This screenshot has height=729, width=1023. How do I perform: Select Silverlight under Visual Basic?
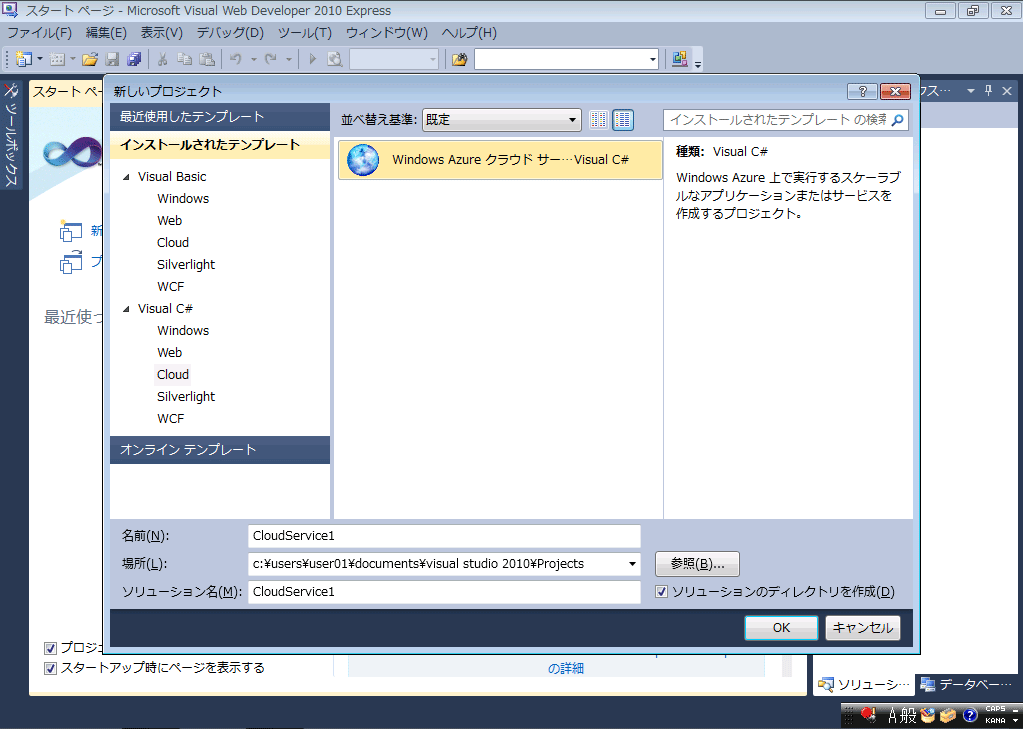[186, 265]
